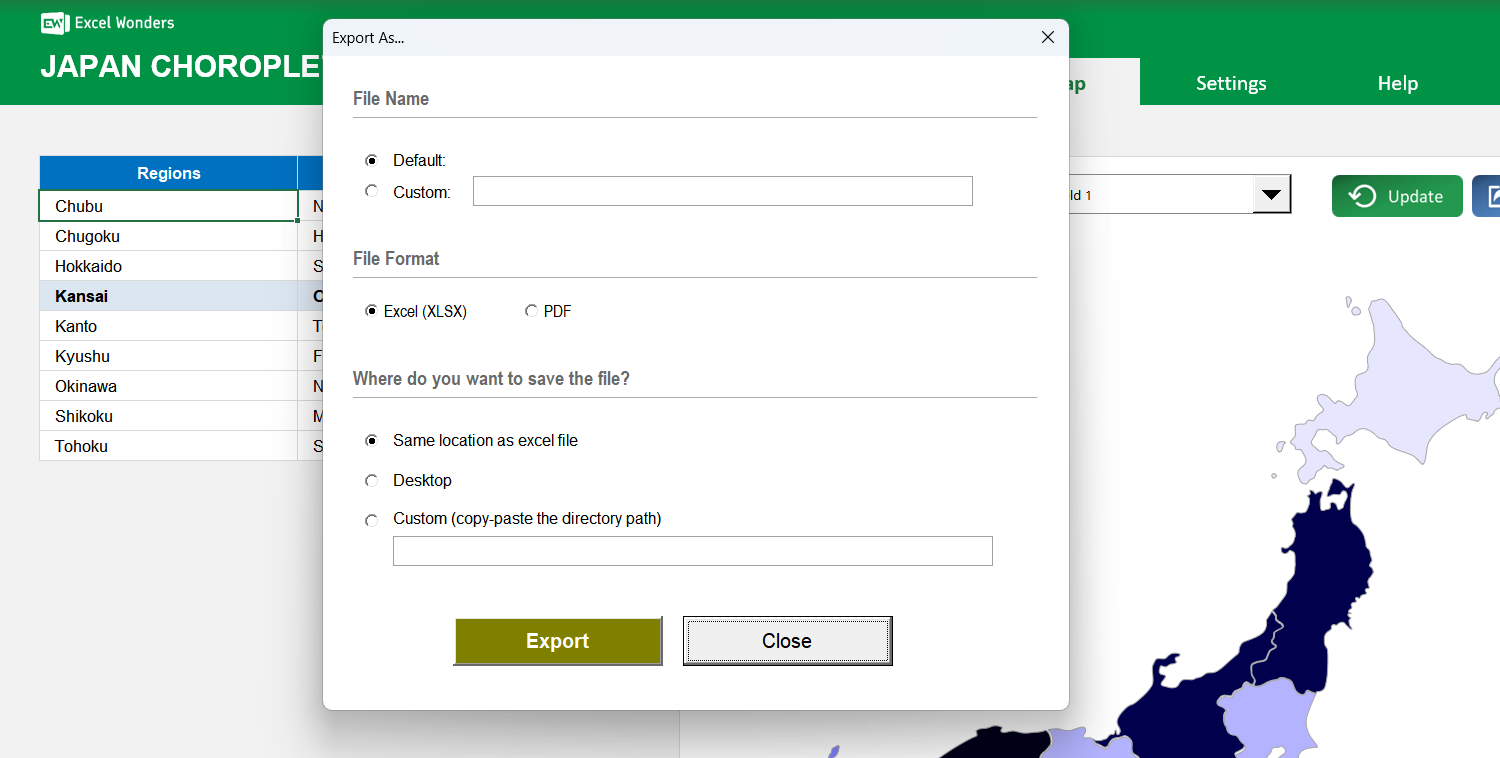Screen dimensions: 1500x758
Task: Click the custom file name text field
Action: tap(722, 191)
